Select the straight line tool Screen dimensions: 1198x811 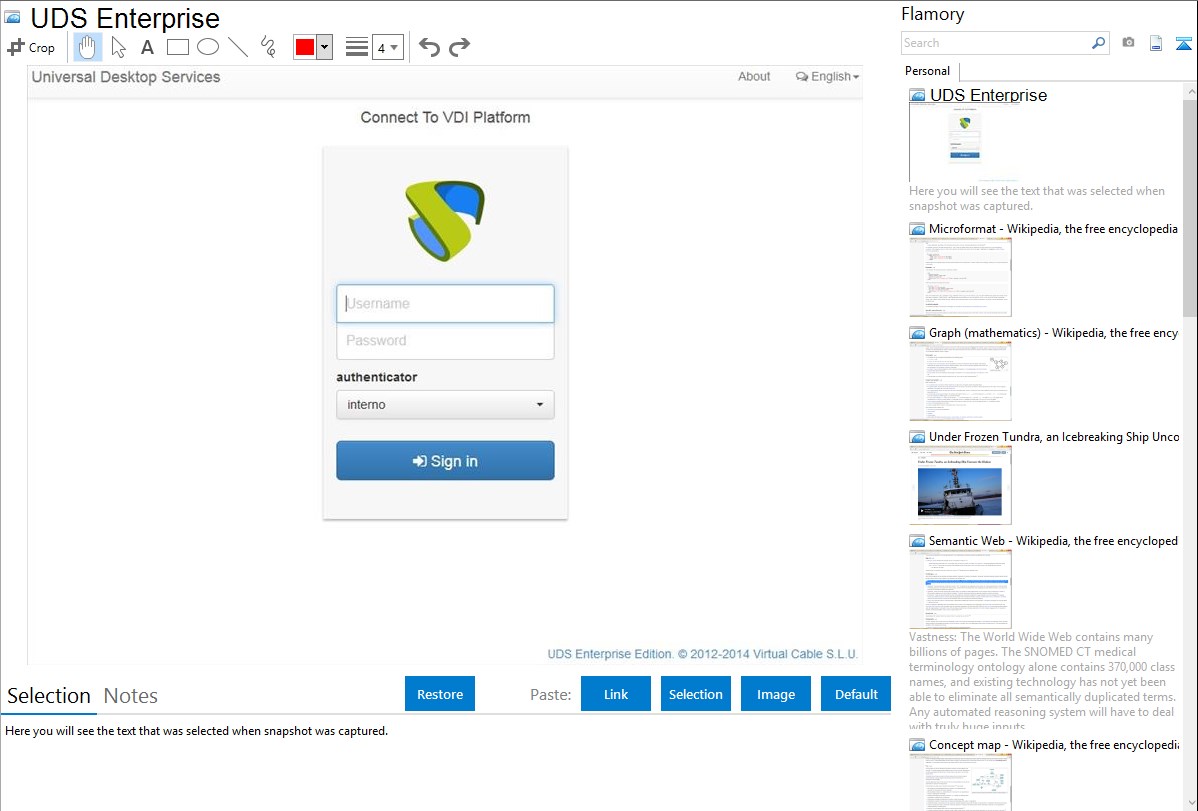(238, 47)
